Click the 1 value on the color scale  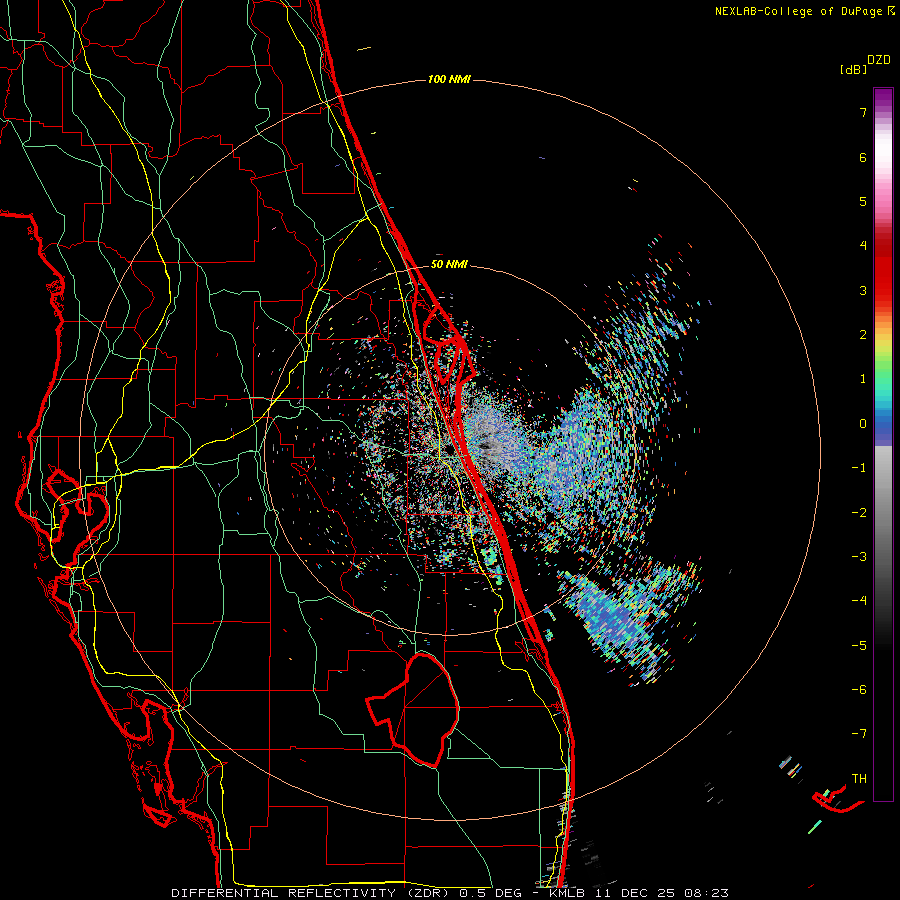tap(863, 379)
